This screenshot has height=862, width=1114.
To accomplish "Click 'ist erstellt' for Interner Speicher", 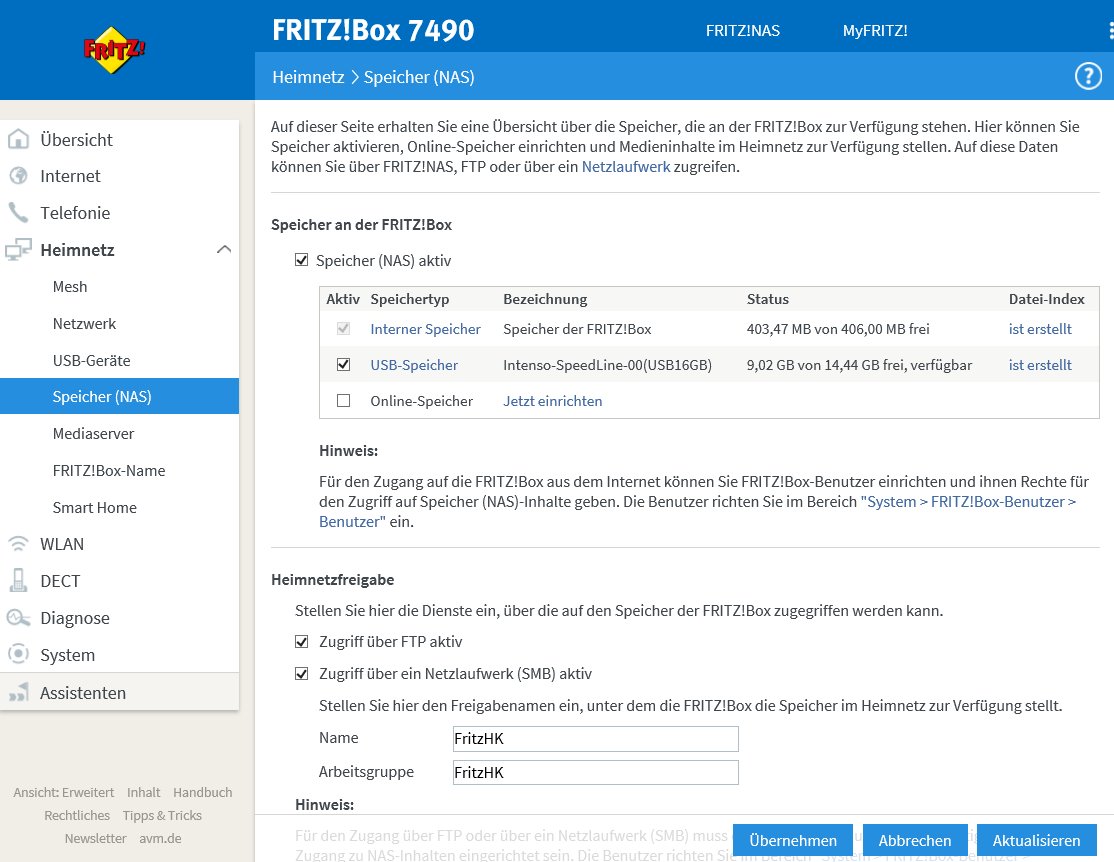I will click(1039, 329).
